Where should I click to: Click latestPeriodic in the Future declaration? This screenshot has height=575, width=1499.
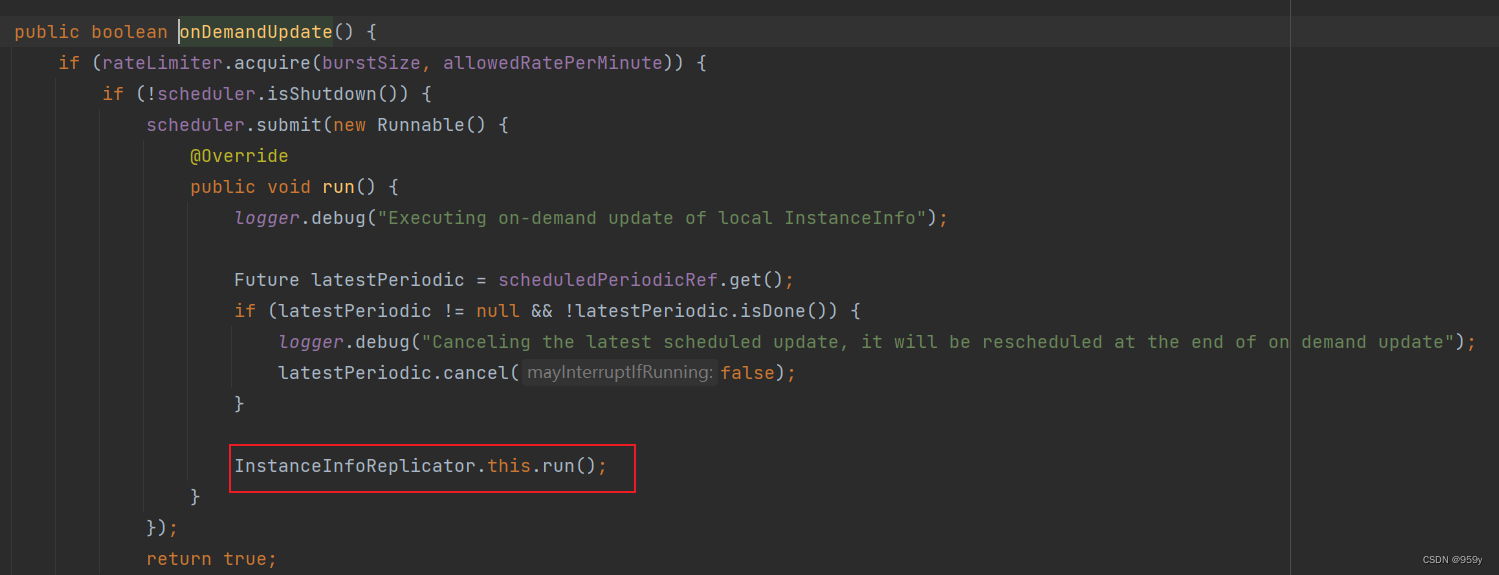click(388, 280)
